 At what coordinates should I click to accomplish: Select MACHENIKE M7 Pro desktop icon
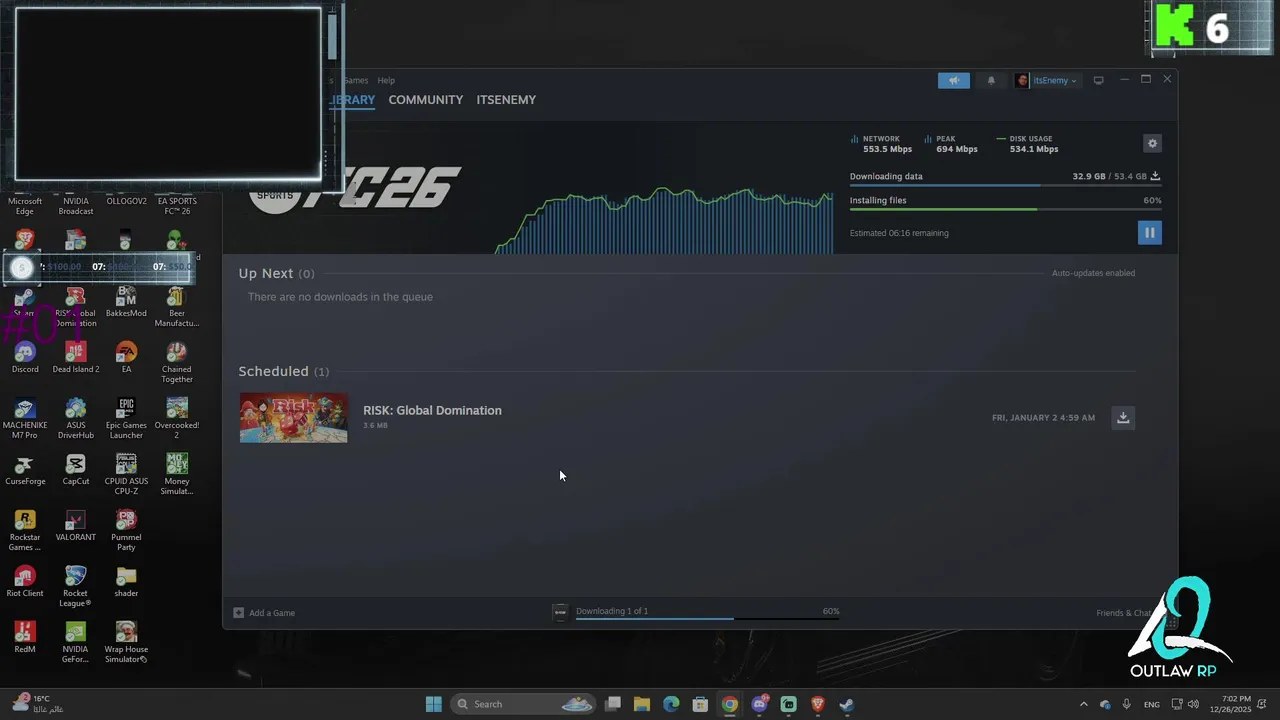[25, 418]
